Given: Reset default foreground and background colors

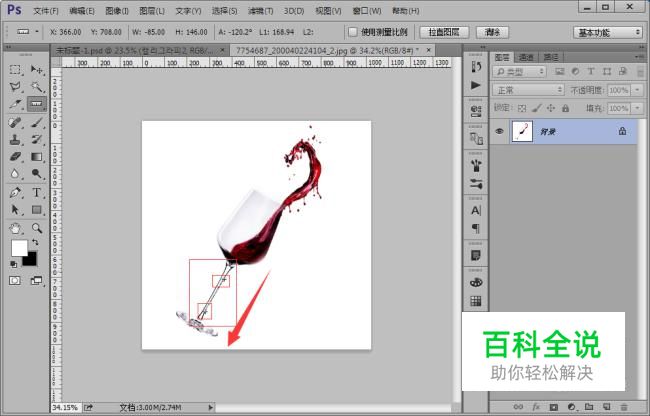Looking at the screenshot, I should (x=13, y=264).
